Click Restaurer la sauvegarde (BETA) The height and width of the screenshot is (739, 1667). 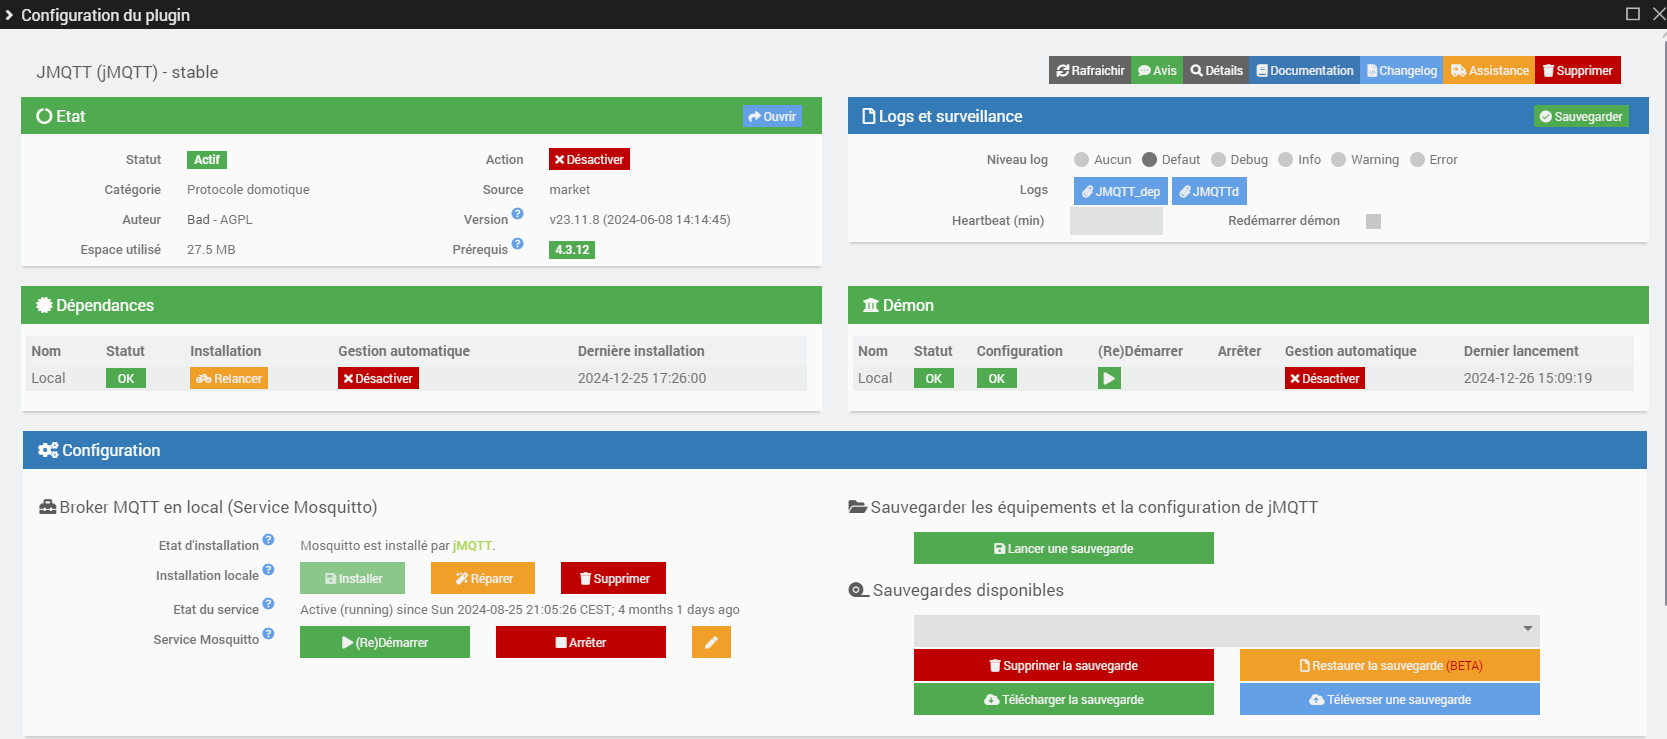(x=1390, y=665)
